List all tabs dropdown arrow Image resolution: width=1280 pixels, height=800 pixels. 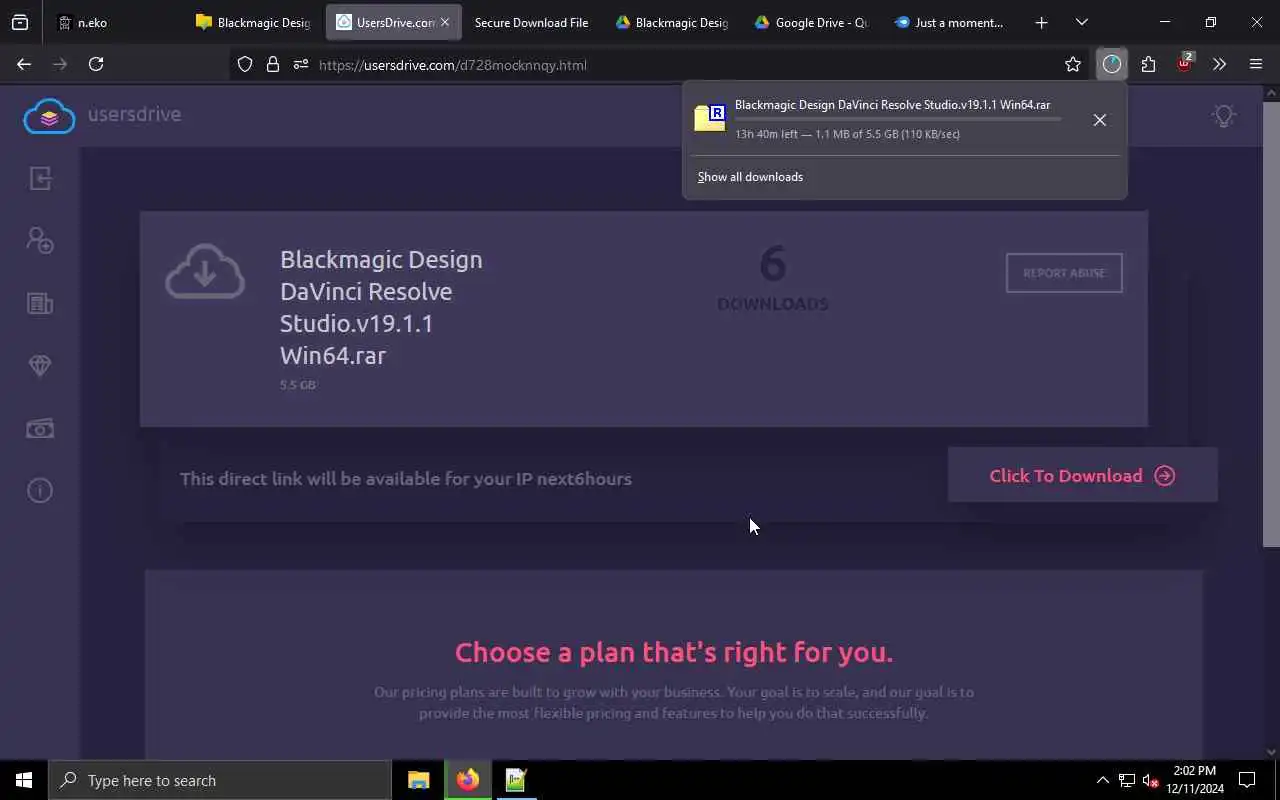click(1081, 22)
